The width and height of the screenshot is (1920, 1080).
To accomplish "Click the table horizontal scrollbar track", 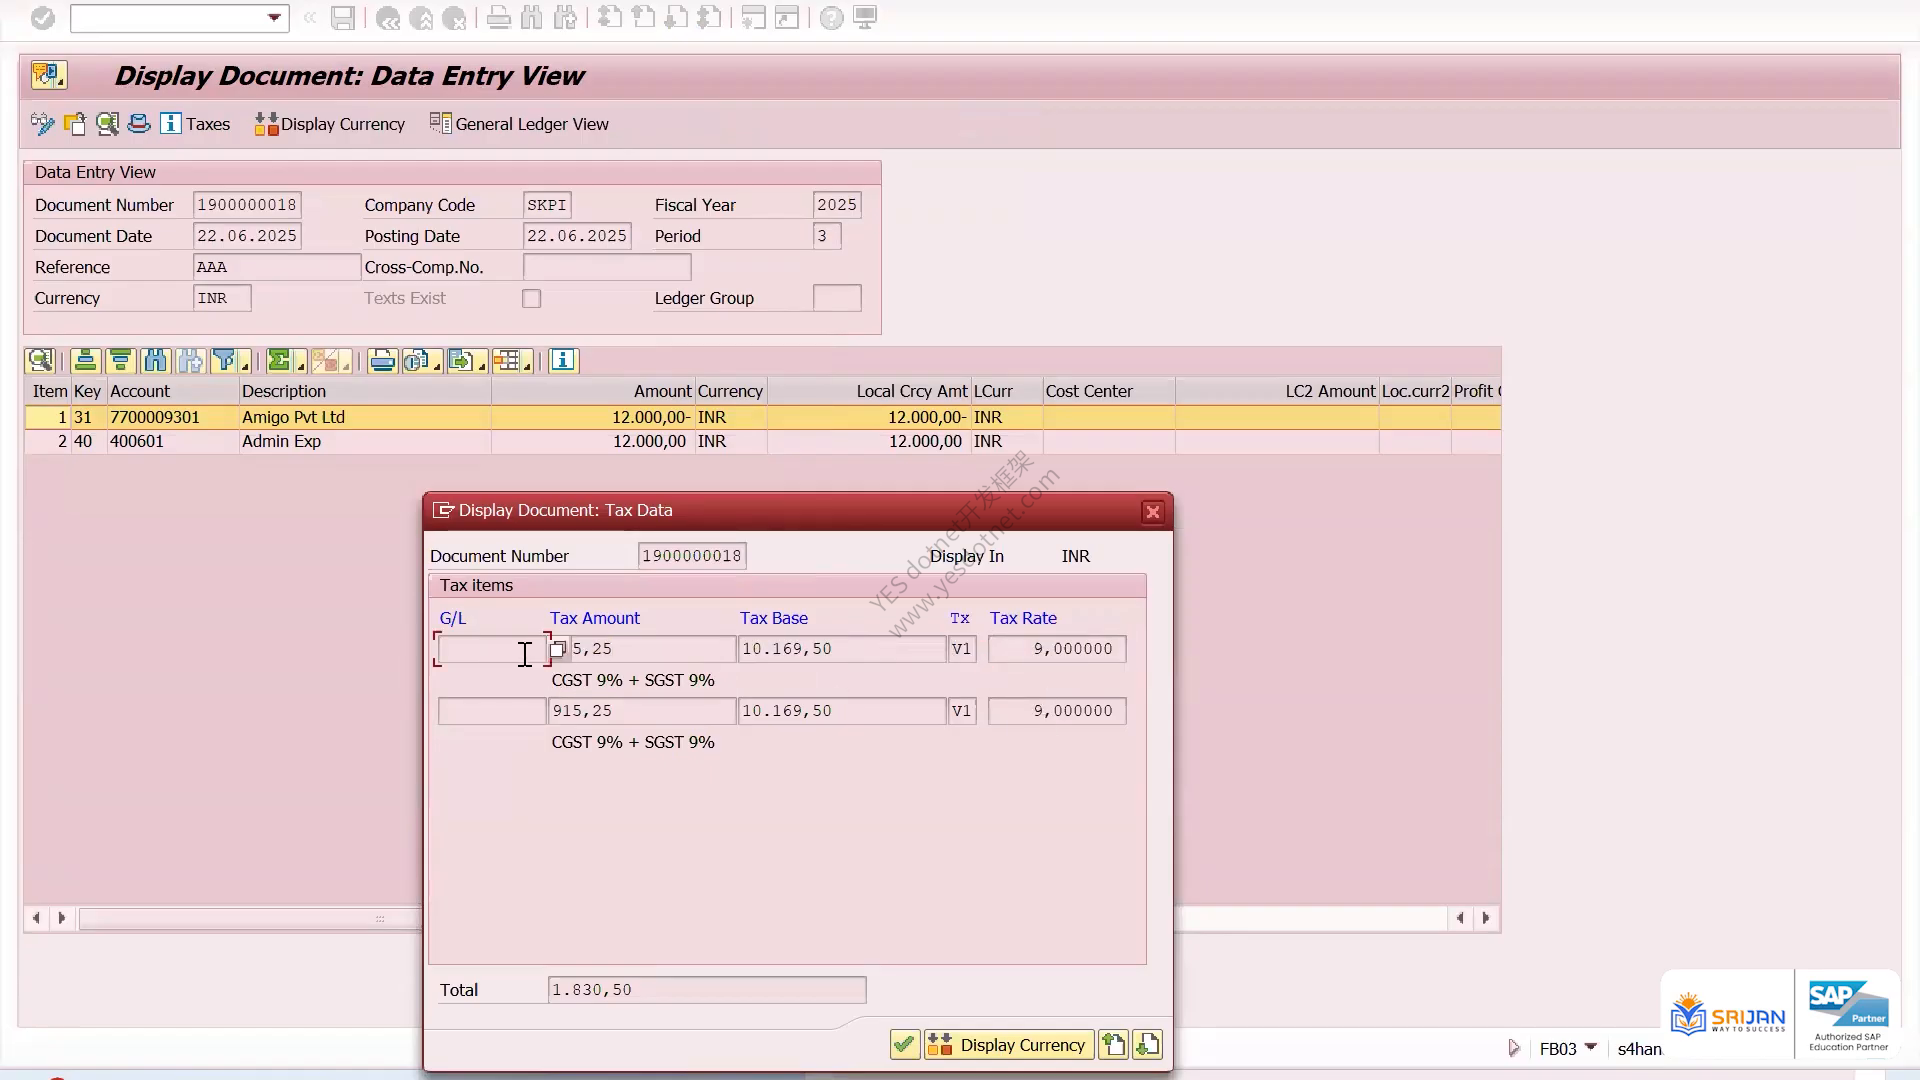I will [250, 918].
